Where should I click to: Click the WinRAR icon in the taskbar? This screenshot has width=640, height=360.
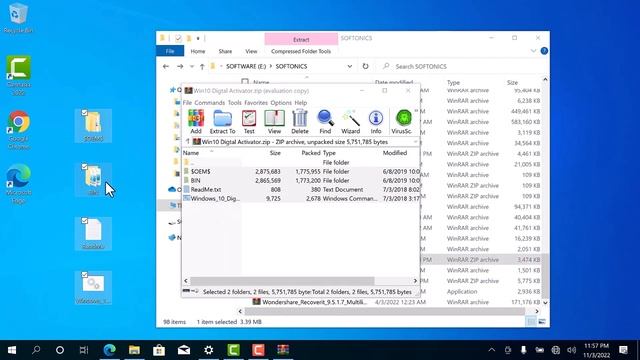coord(283,350)
